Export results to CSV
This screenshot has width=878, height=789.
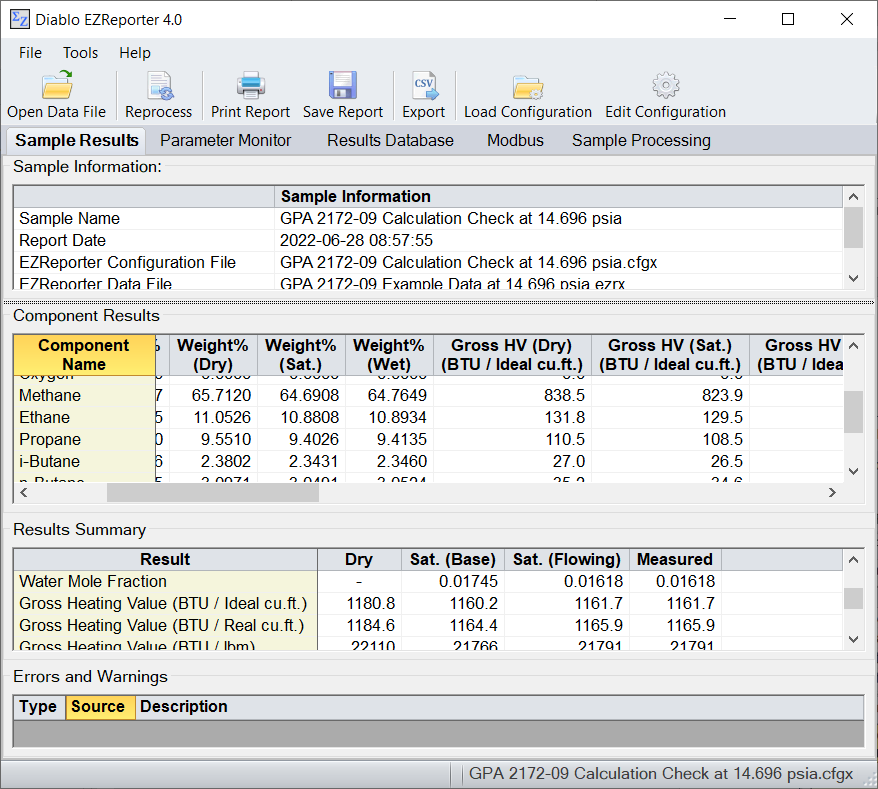point(423,95)
